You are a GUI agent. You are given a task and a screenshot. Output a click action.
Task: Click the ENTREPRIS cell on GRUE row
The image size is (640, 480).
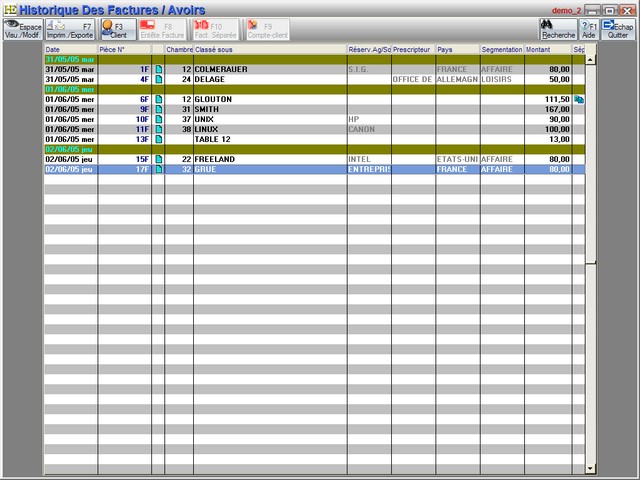click(x=369, y=169)
